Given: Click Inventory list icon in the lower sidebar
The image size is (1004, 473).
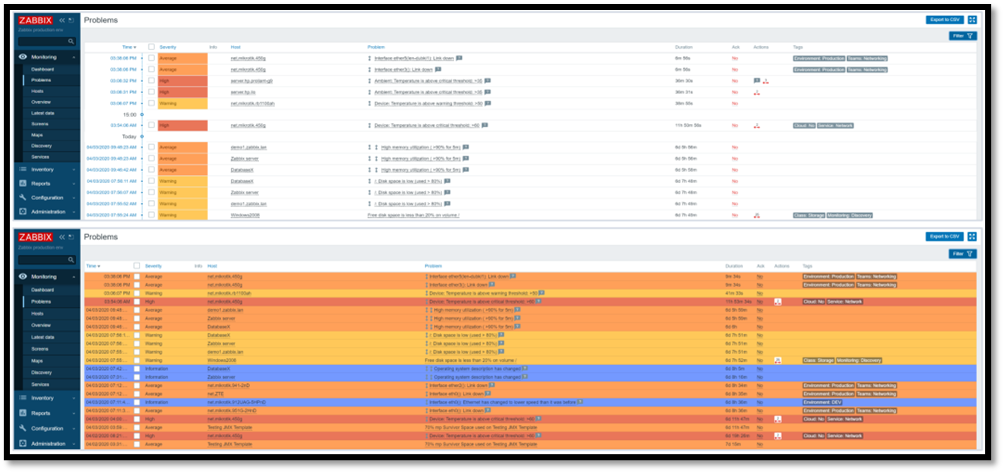Looking at the screenshot, I should tap(22, 398).
